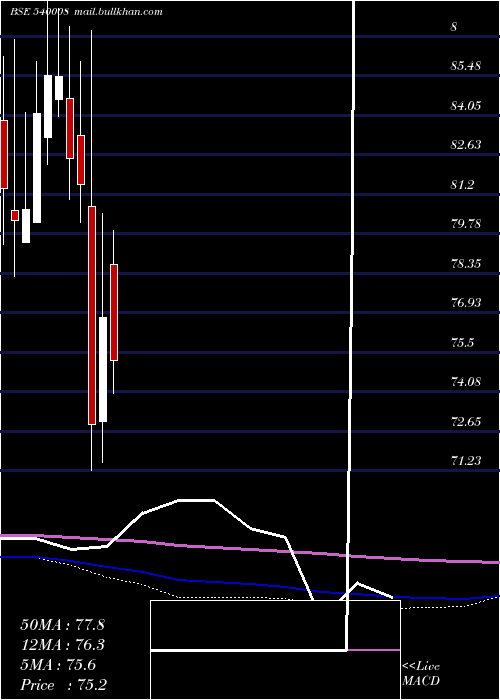The height and width of the screenshot is (700, 500).
Task: Click the 82.63 price axis label
Action: [466, 145]
